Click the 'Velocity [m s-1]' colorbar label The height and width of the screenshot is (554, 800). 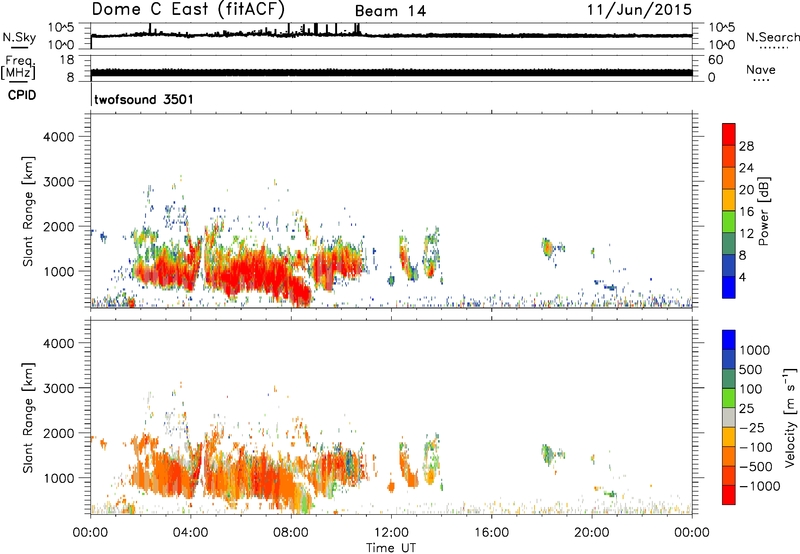790,417
